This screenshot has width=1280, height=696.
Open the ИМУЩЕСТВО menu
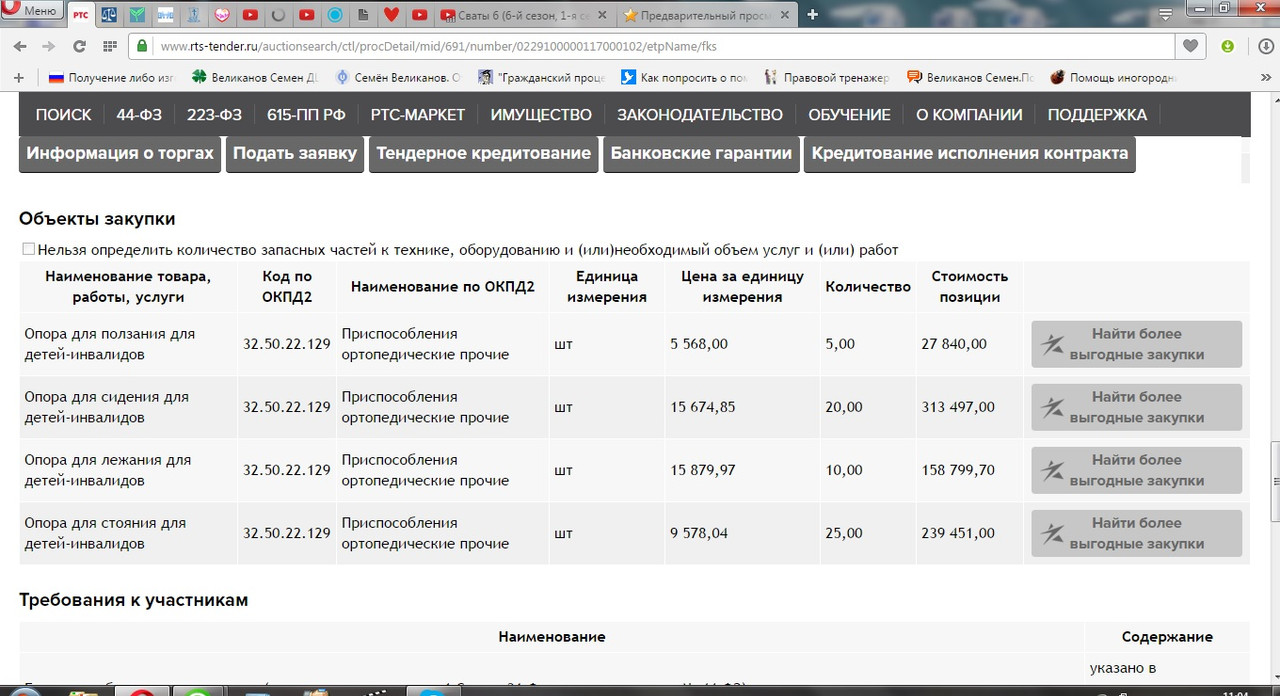pyautogui.click(x=541, y=114)
